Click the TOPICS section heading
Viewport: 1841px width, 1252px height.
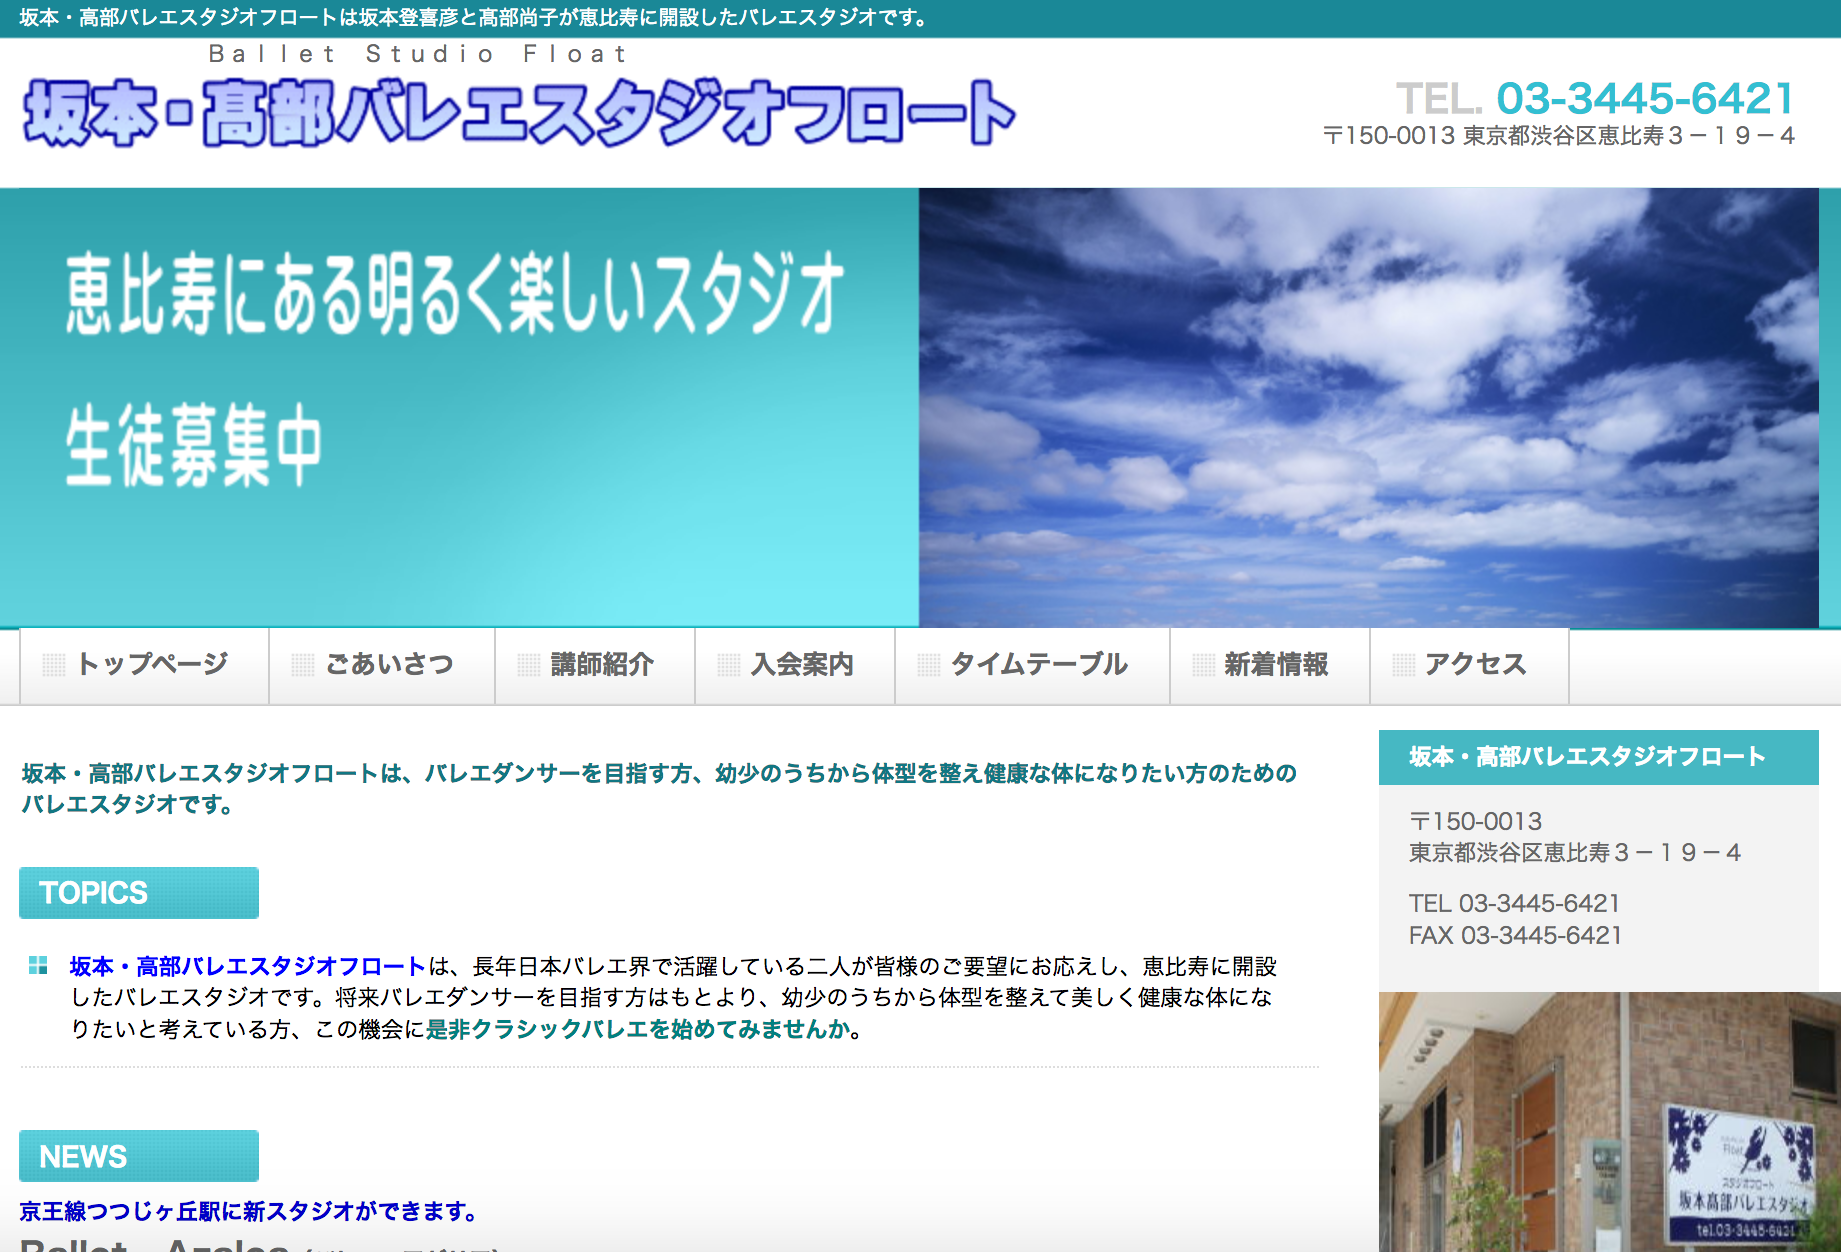pyautogui.click(x=139, y=893)
